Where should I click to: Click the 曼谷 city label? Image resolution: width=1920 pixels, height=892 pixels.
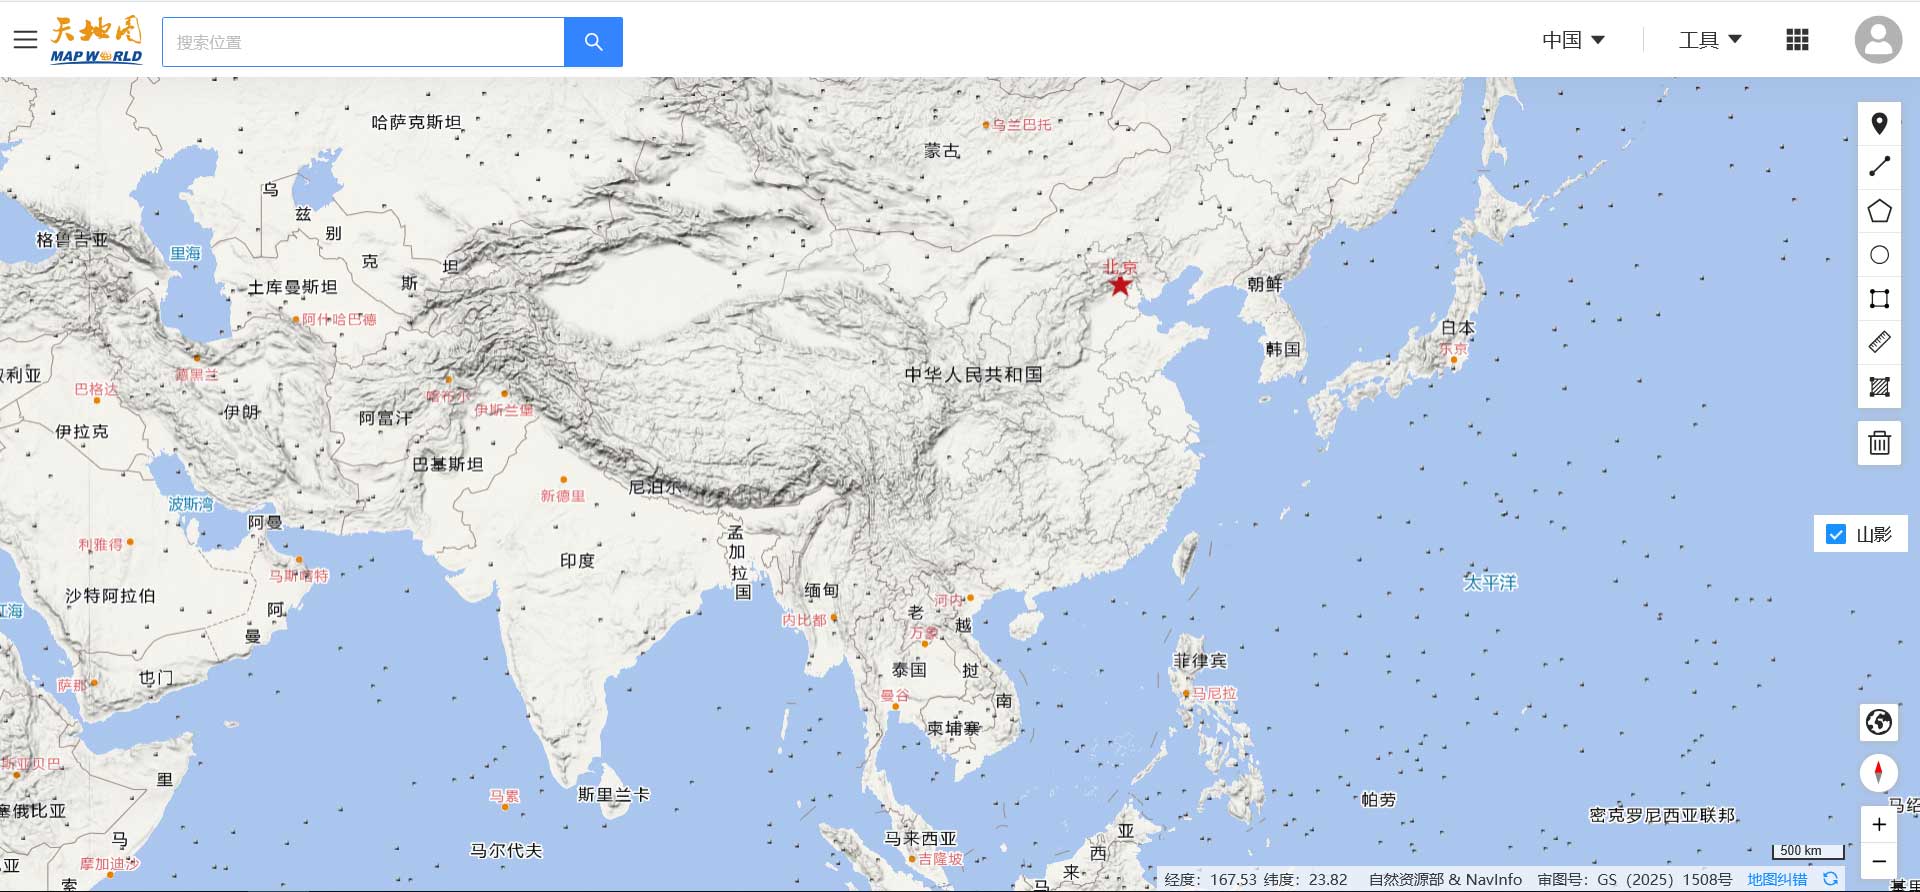point(895,696)
